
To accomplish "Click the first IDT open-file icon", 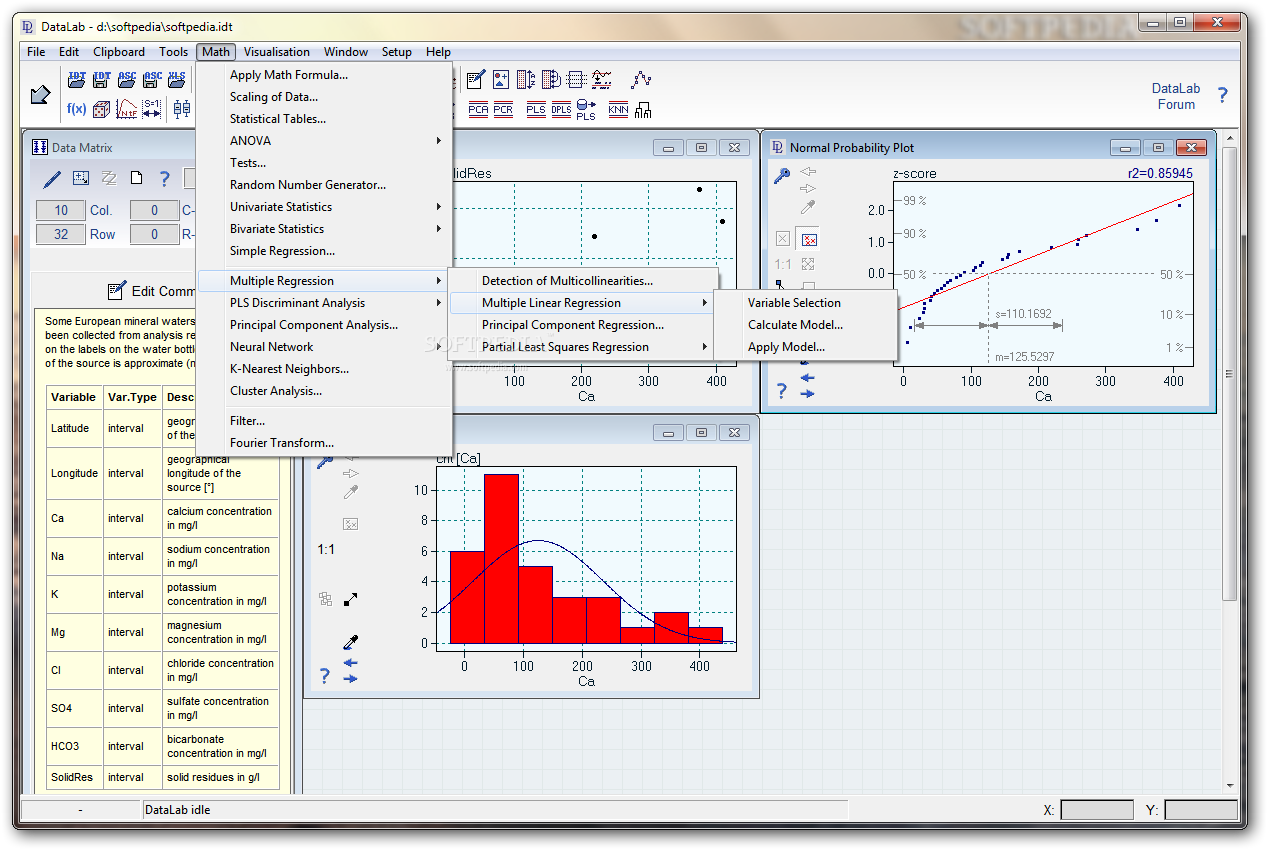I will (76, 79).
